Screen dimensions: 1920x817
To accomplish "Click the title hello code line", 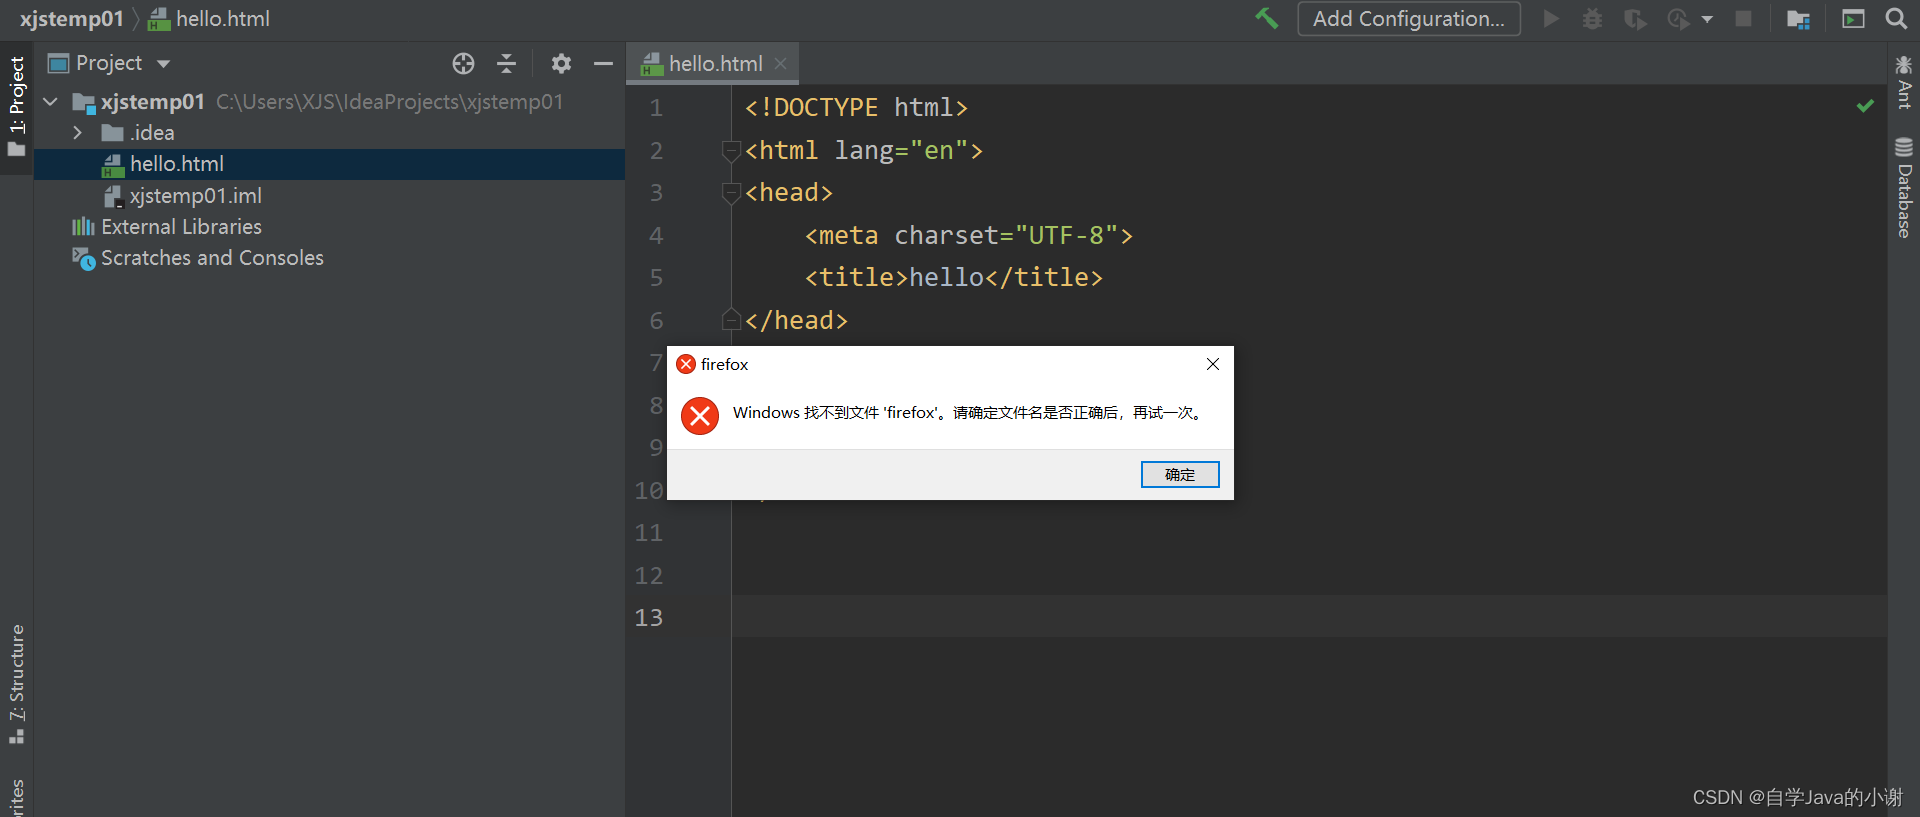I will coord(954,278).
